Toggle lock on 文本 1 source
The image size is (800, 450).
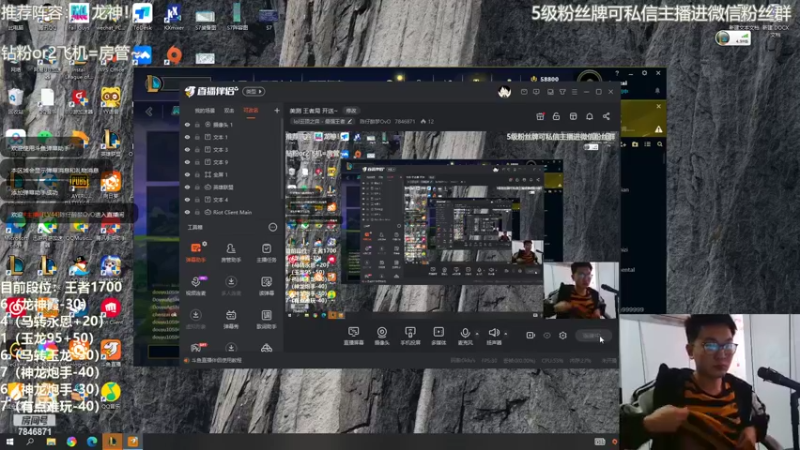197,137
